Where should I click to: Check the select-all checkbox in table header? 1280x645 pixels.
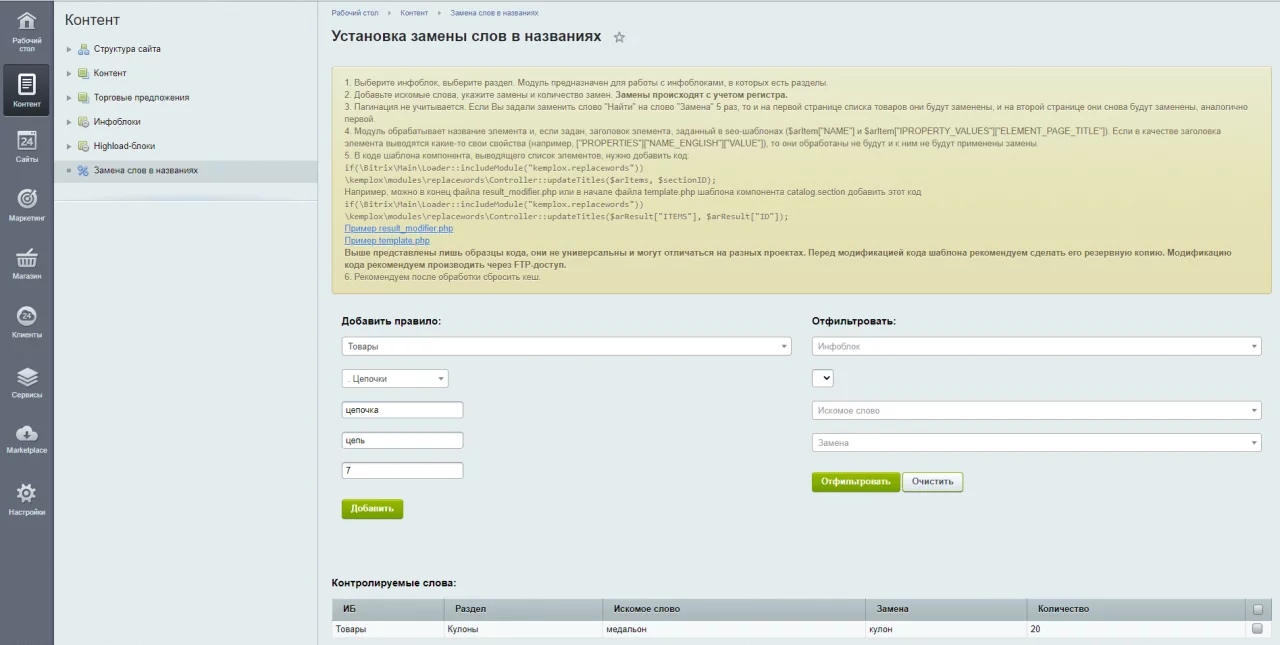point(1257,609)
